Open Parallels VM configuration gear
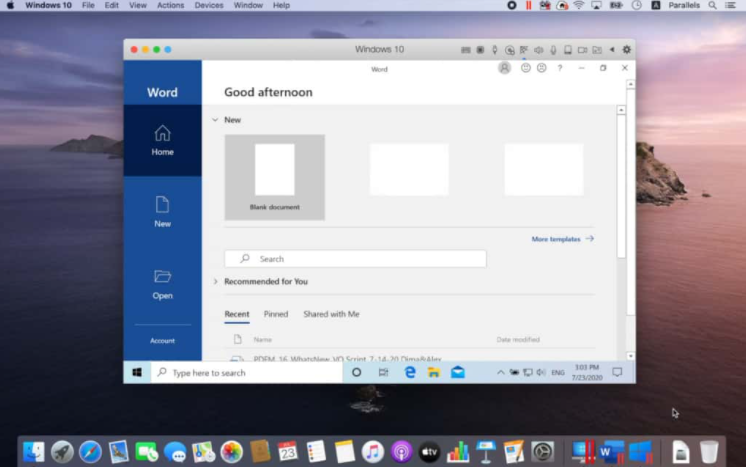Viewport: 746px width, 467px height. coord(627,49)
